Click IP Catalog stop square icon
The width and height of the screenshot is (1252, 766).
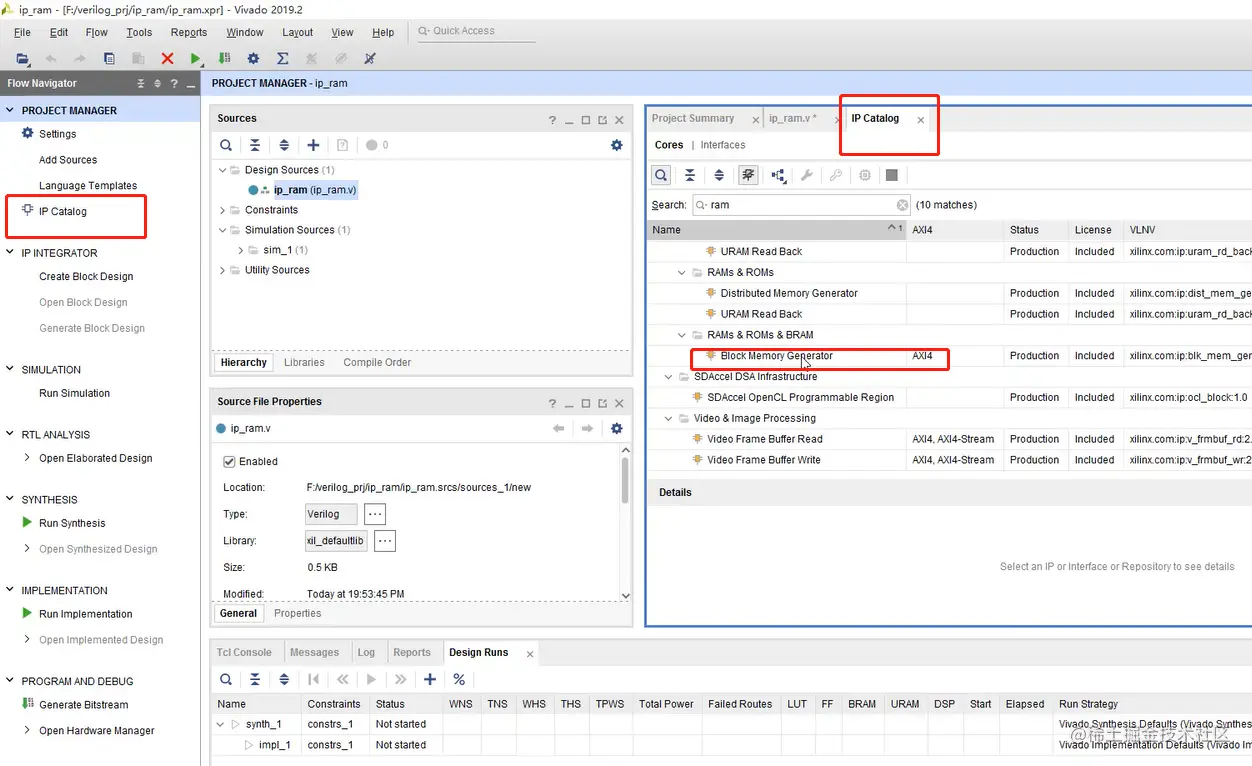click(892, 175)
